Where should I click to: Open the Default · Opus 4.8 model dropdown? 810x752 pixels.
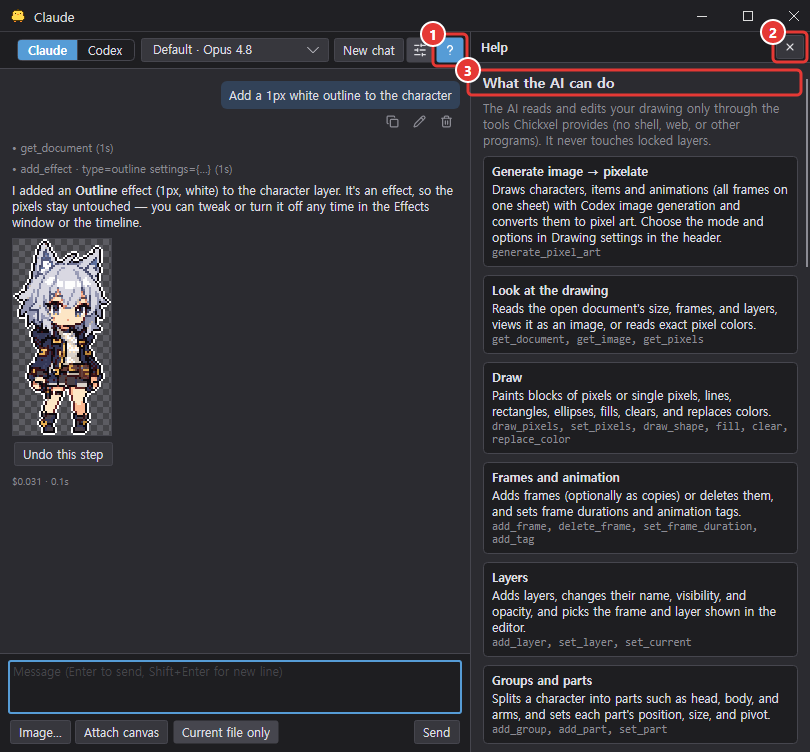pos(235,50)
